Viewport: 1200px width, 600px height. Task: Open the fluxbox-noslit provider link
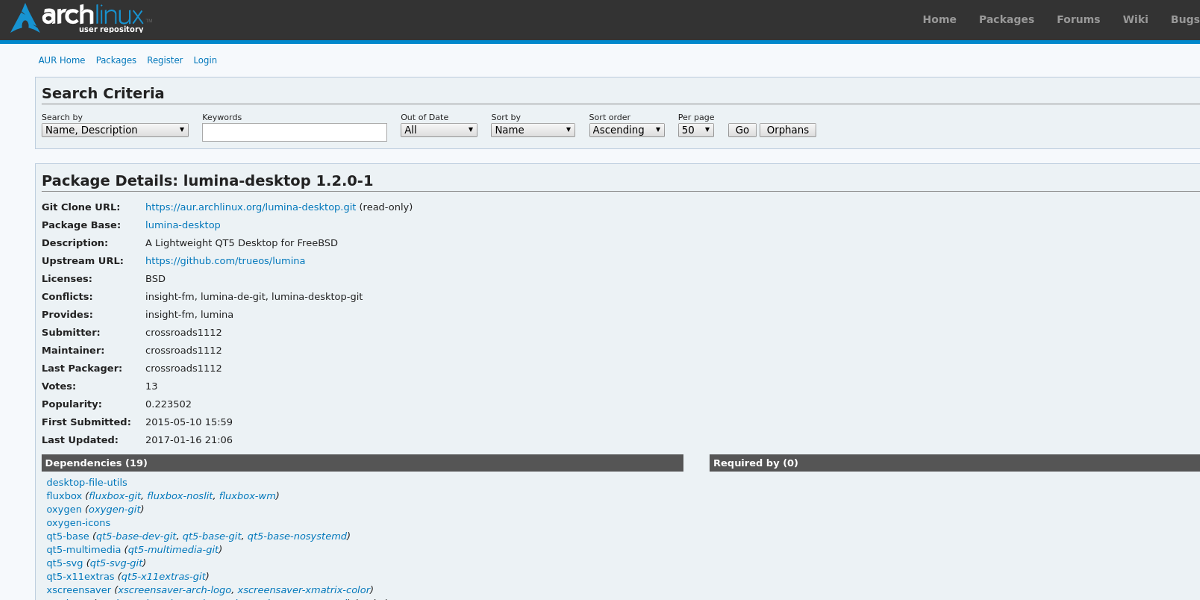point(180,496)
